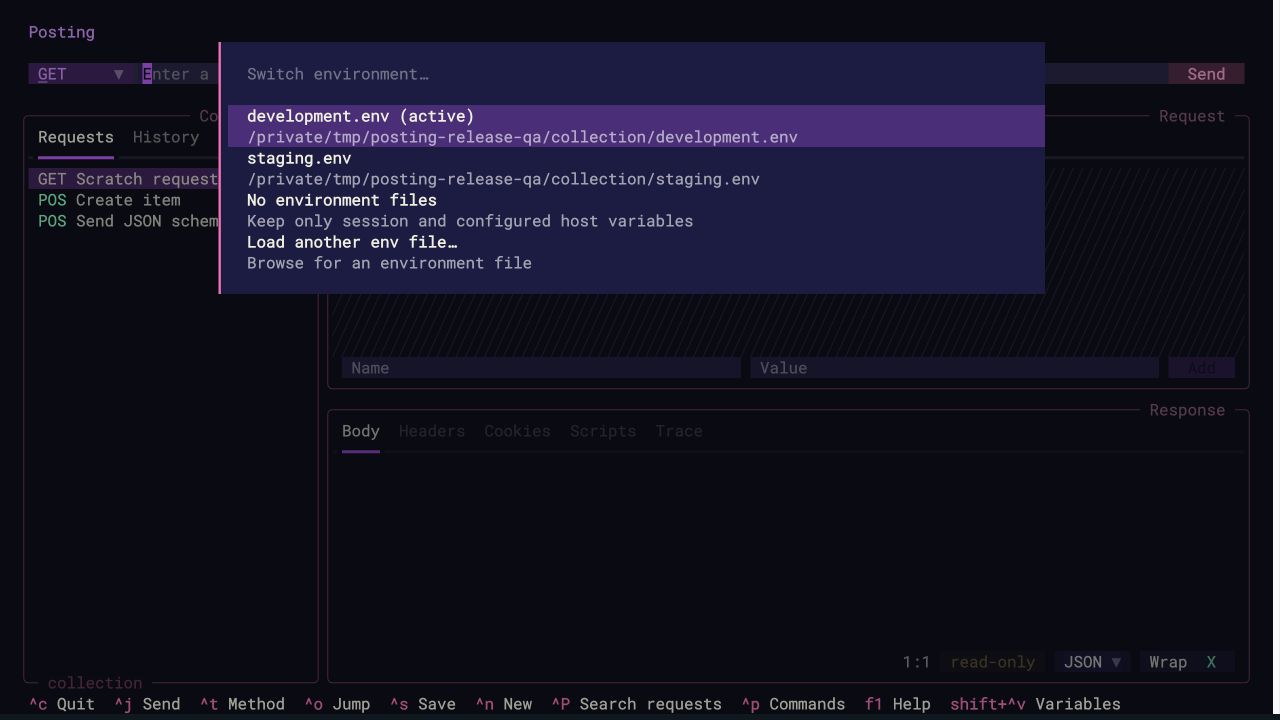Click ^c Quit in footer

coord(62,704)
